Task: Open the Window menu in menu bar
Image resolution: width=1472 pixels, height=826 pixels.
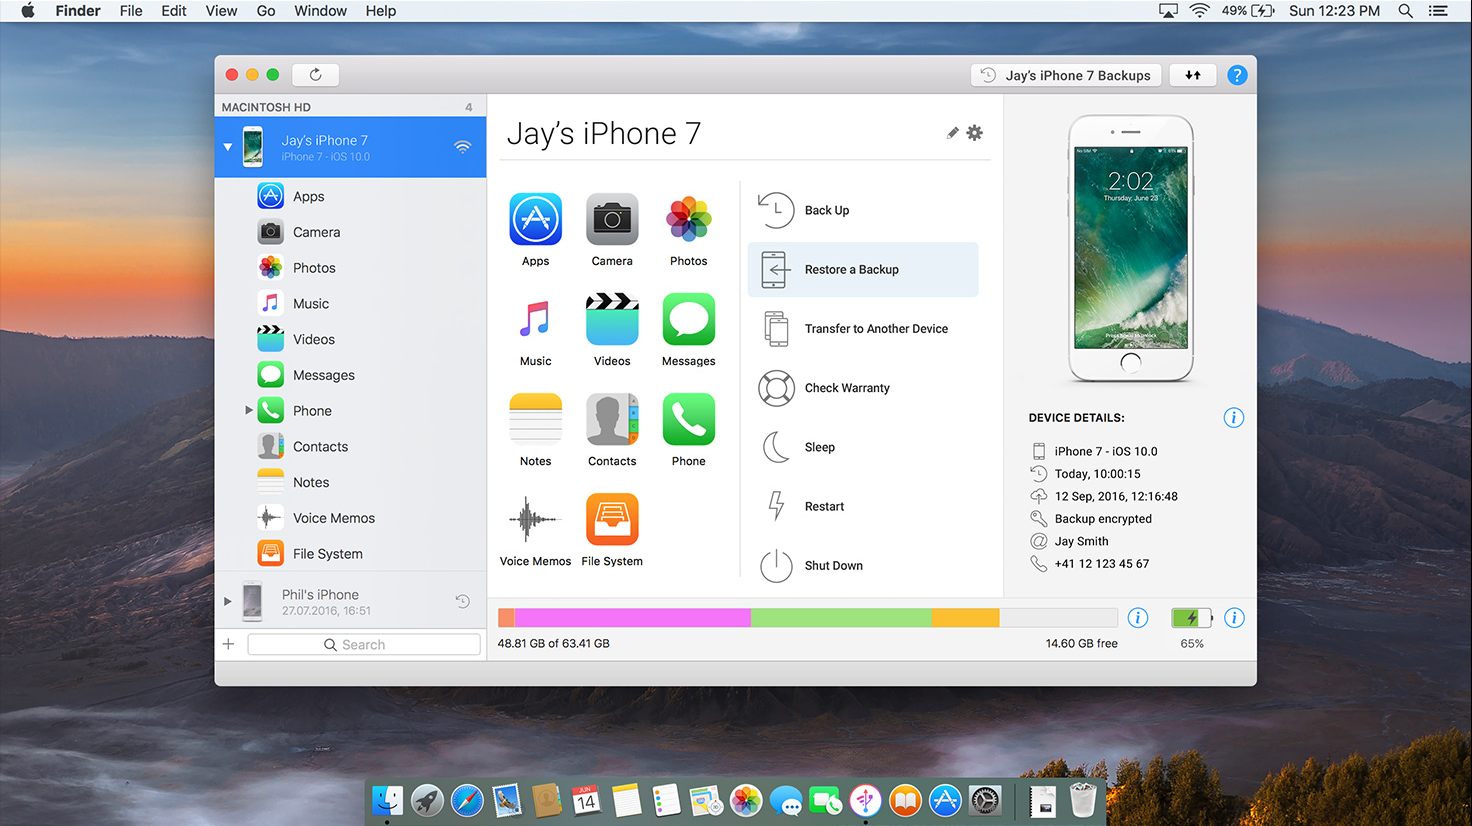Action: pos(320,11)
